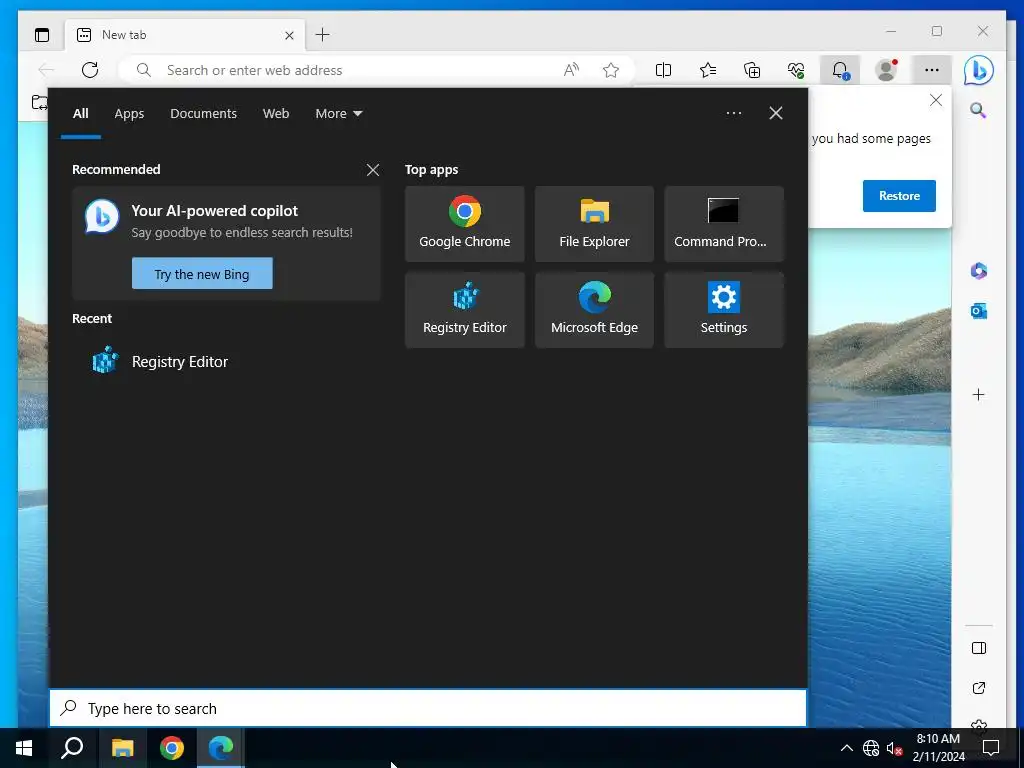Close the search panel
The width and height of the screenshot is (1024, 768).
[776, 113]
